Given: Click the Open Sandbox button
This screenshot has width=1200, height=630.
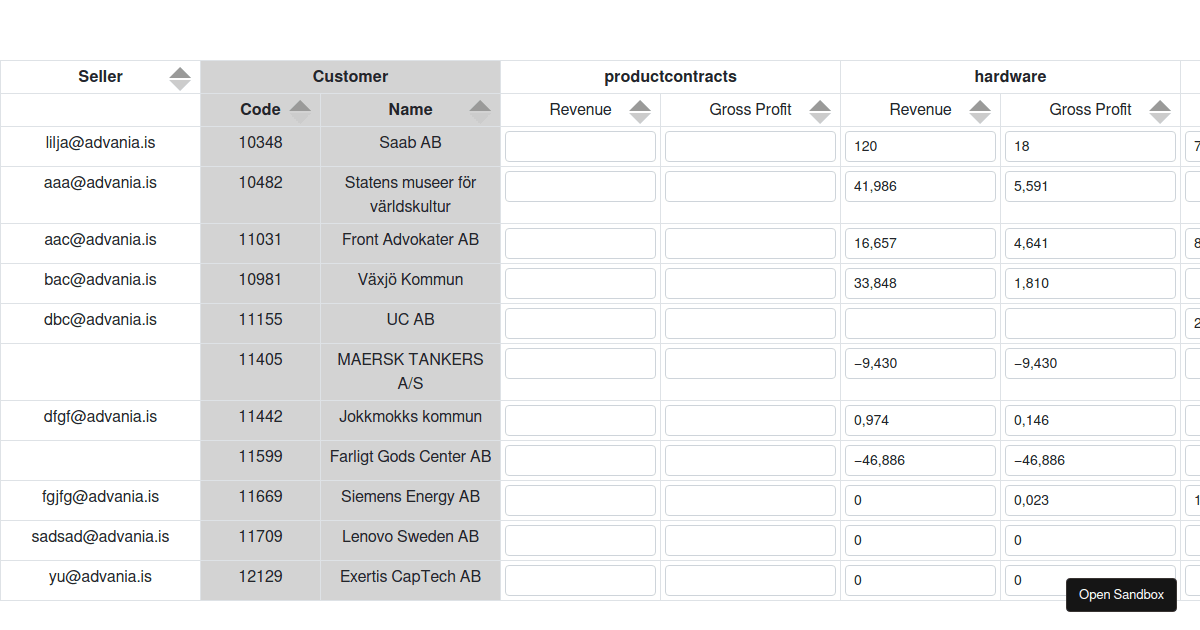Looking at the screenshot, I should pos(1121,594).
